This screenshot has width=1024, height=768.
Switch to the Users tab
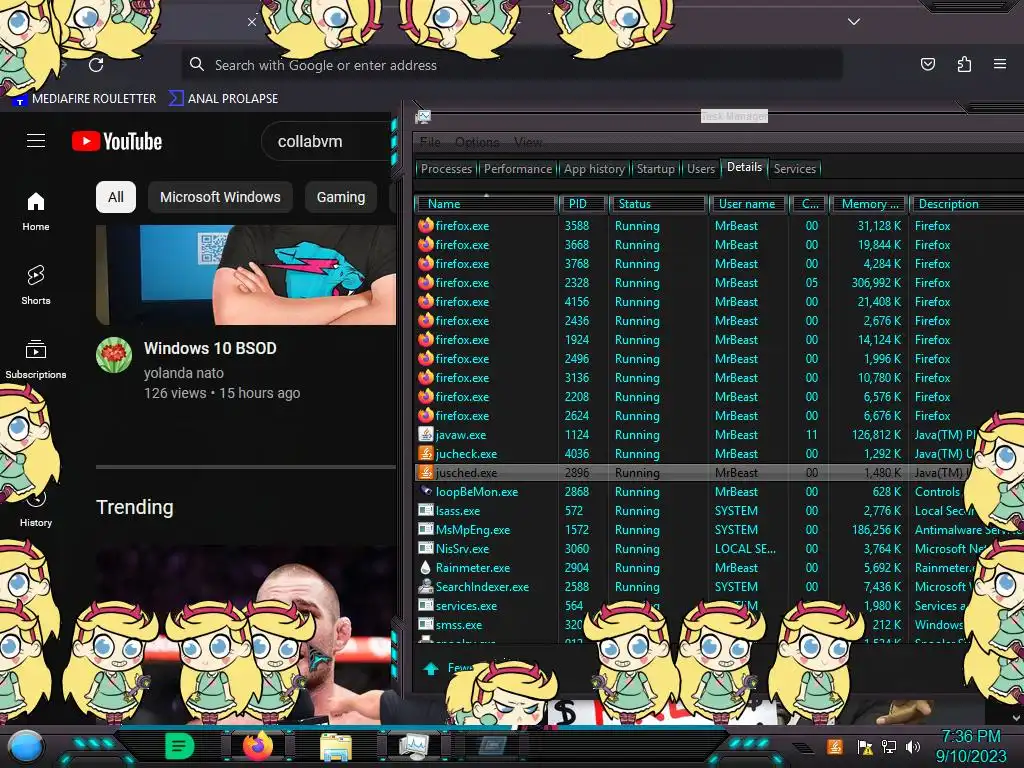click(x=701, y=168)
